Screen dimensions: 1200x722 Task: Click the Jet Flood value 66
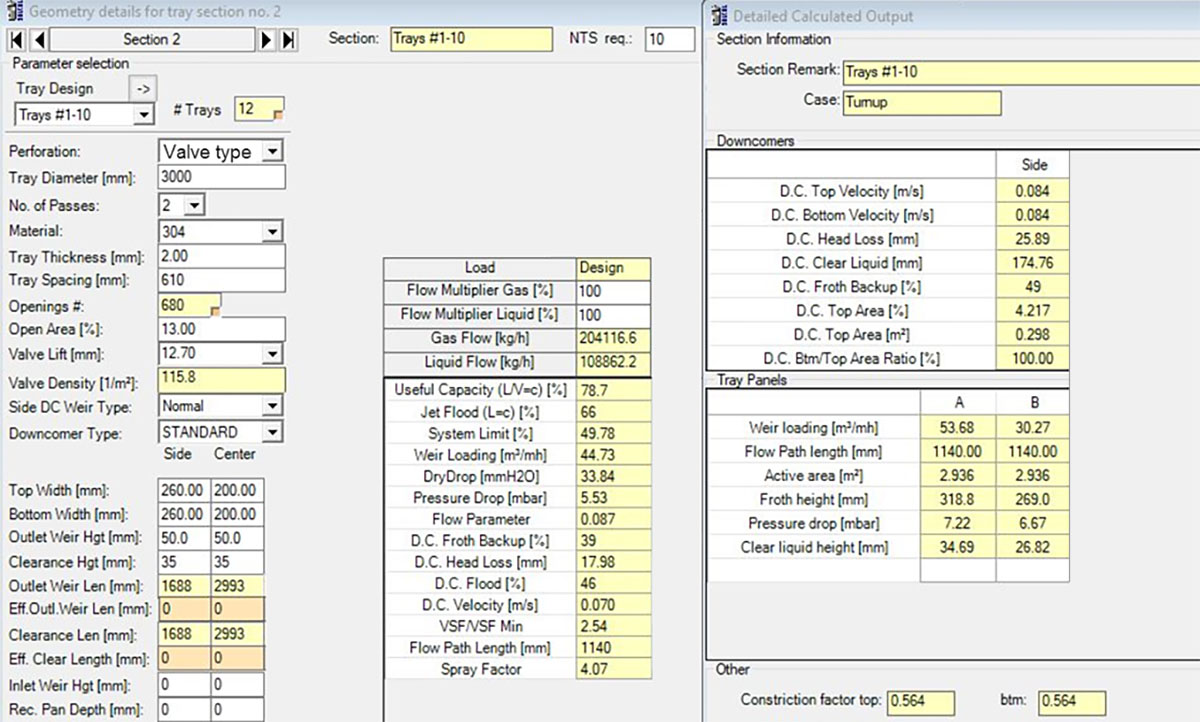[613, 412]
